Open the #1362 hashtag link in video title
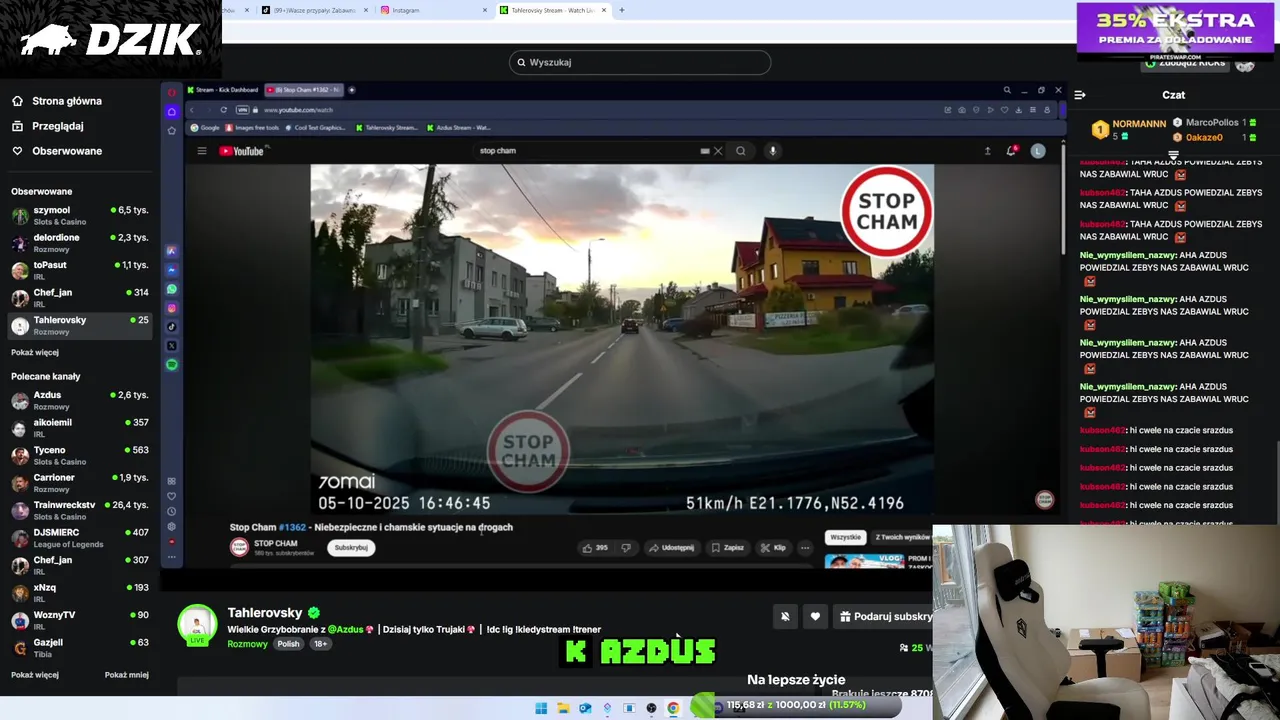 pos(292,528)
